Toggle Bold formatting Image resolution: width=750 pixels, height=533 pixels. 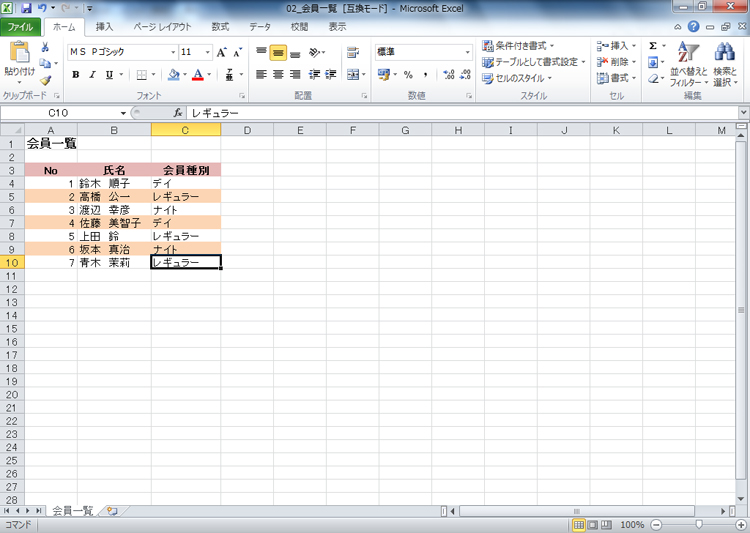coord(76,75)
